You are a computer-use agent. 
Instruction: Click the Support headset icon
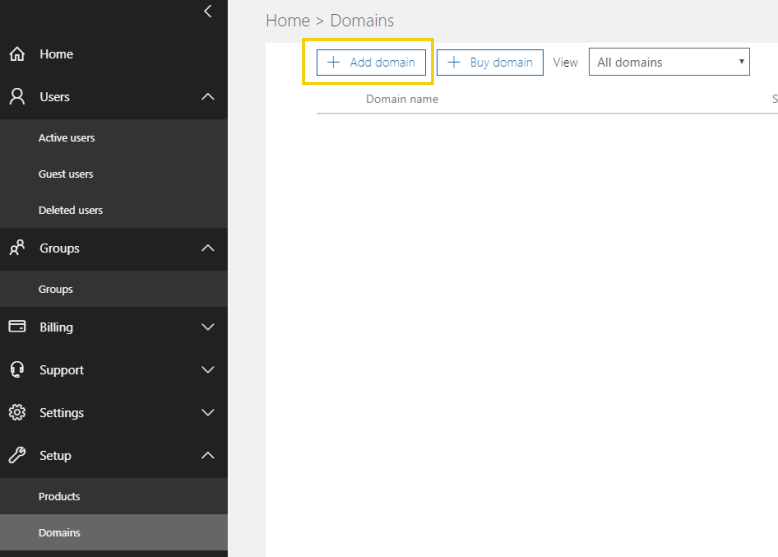pyautogui.click(x=17, y=370)
